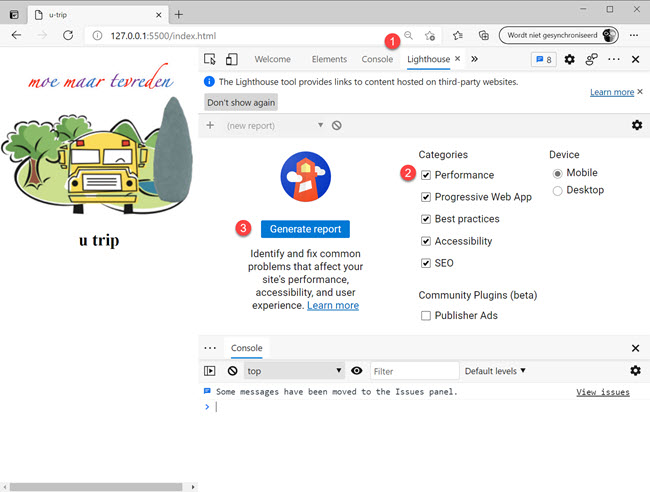Screen dimensions: 650x492
Task: Toggle the Progressive Web App checkbox
Action: point(426,197)
